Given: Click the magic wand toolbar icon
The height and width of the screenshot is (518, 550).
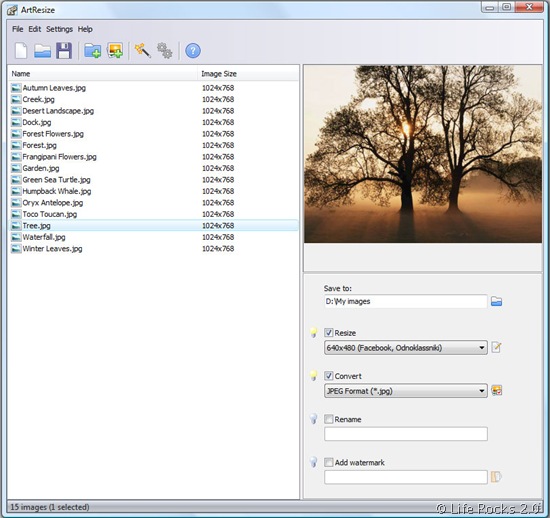Looking at the screenshot, I should click(143, 51).
